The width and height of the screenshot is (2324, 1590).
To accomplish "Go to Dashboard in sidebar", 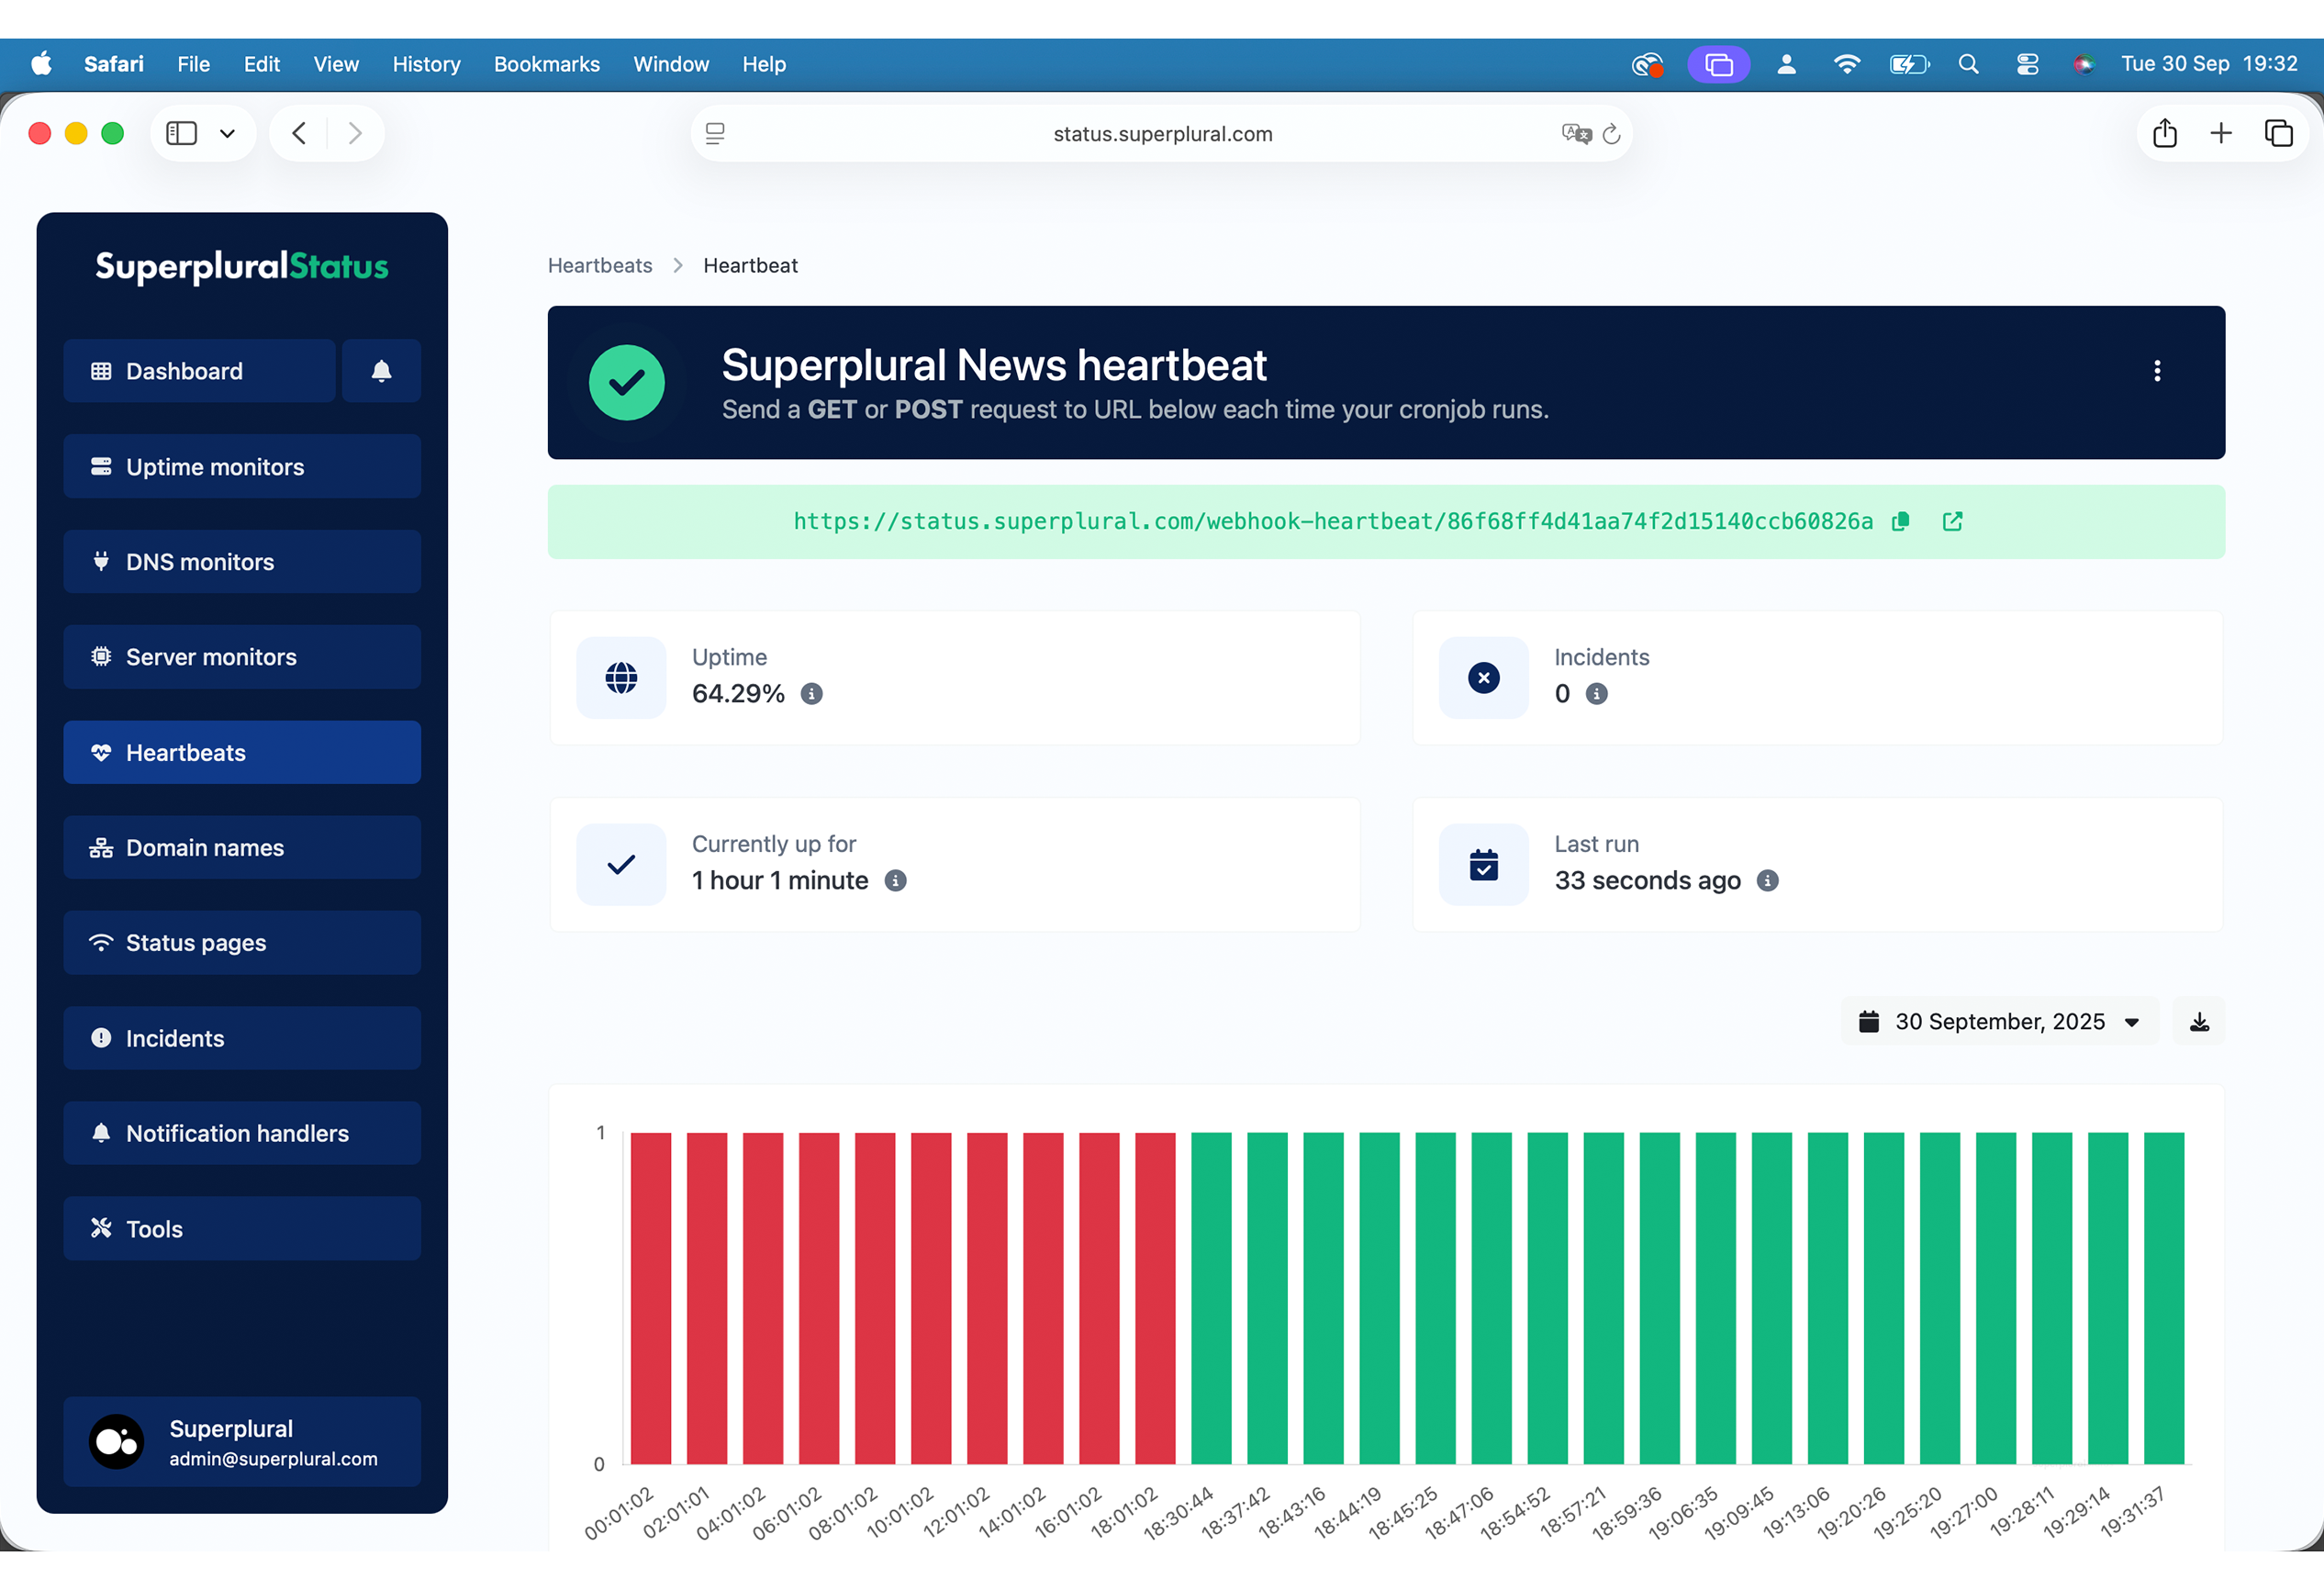I will coord(199,371).
